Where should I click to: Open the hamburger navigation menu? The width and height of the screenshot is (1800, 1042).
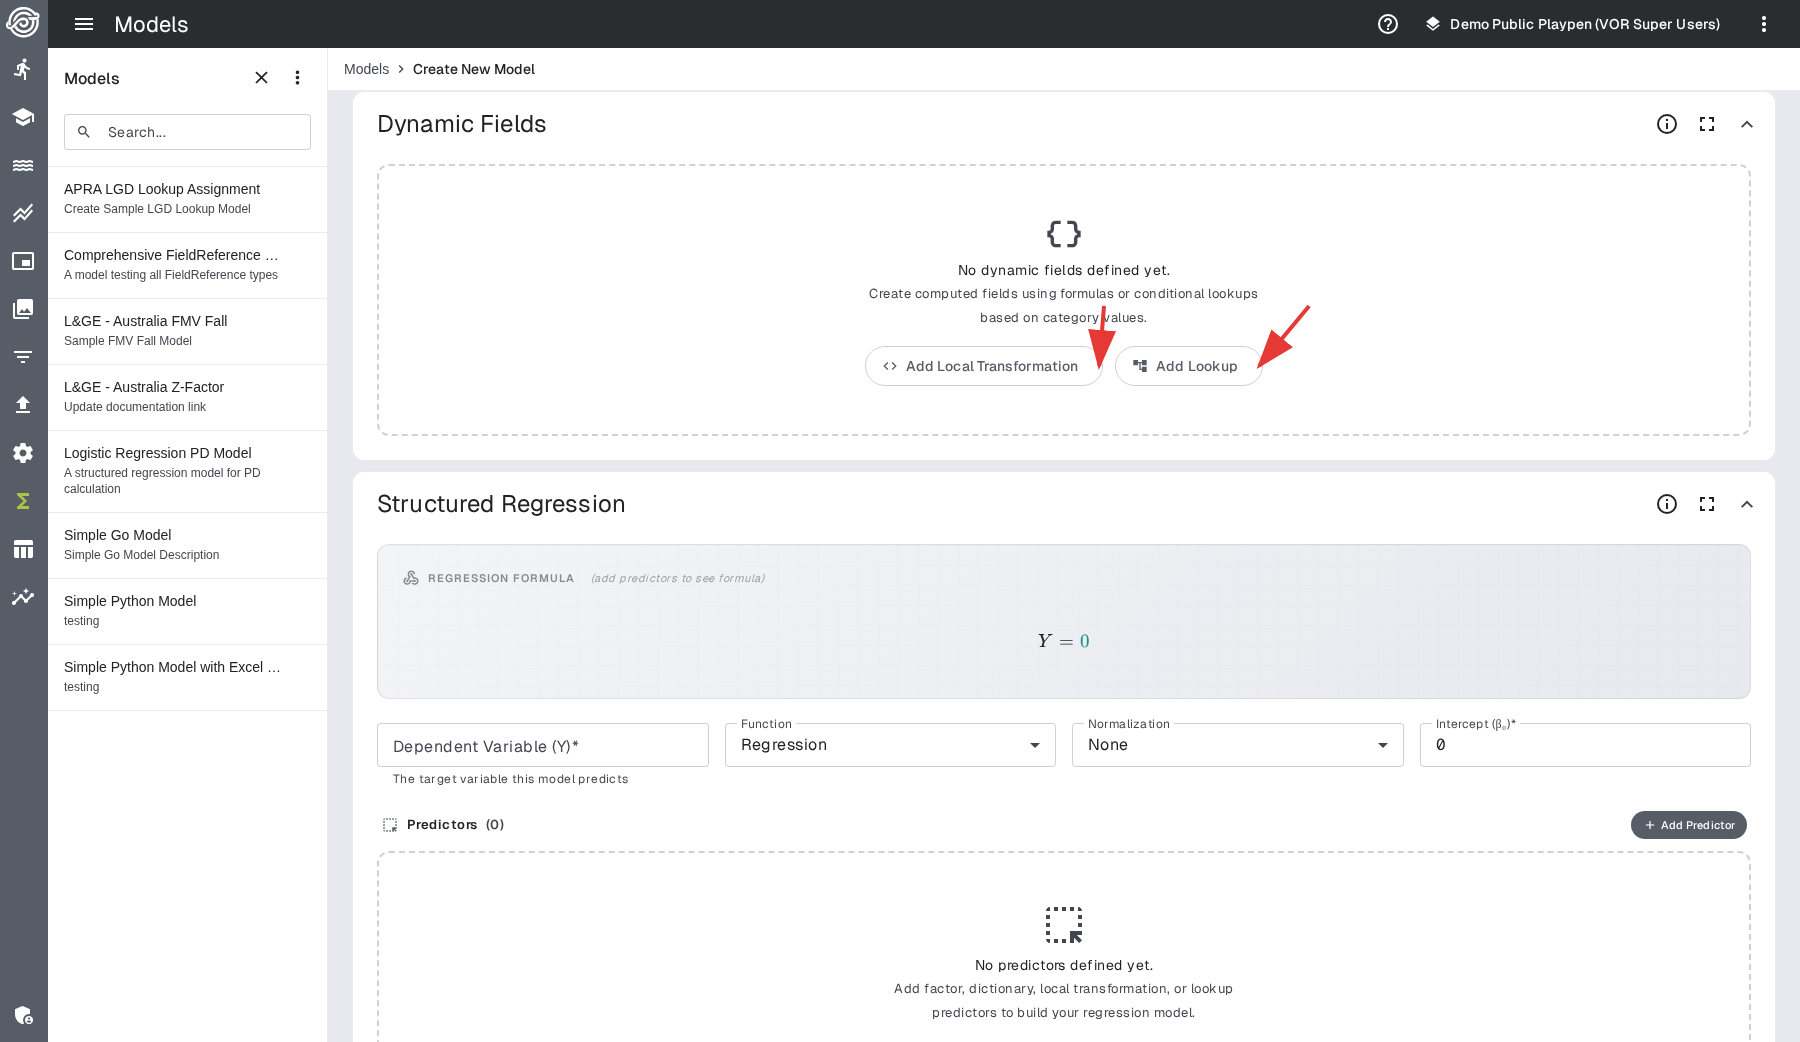(x=84, y=24)
